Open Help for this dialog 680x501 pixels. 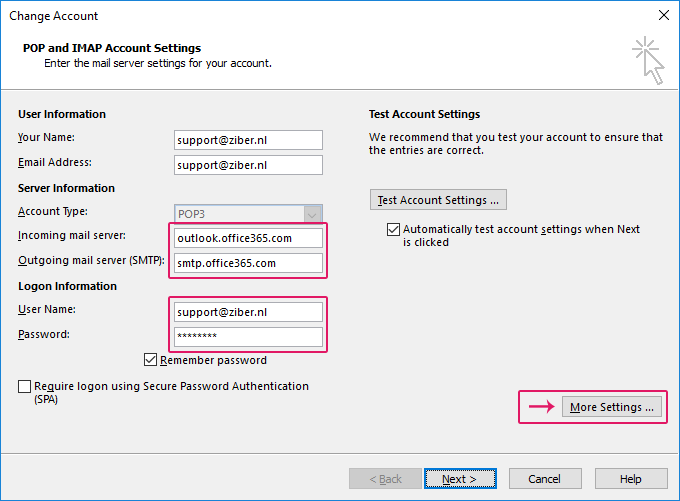pos(631,479)
